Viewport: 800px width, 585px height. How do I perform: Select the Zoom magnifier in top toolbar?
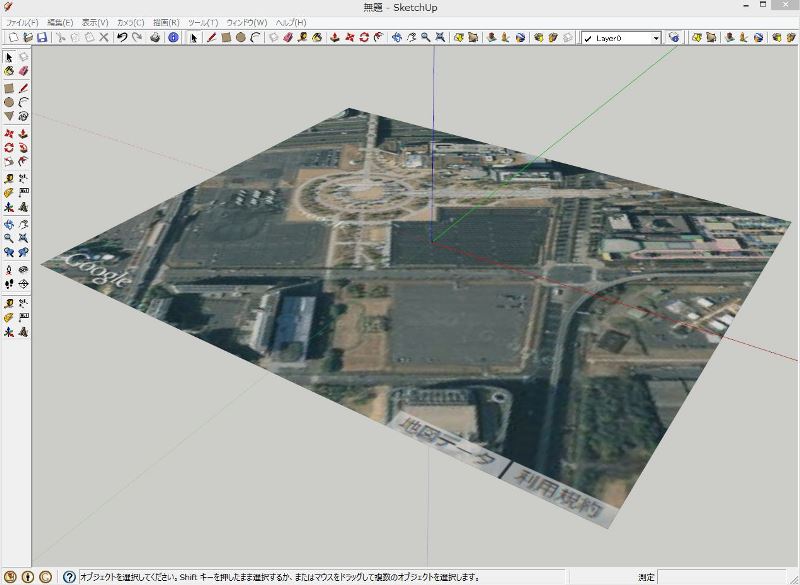point(426,38)
